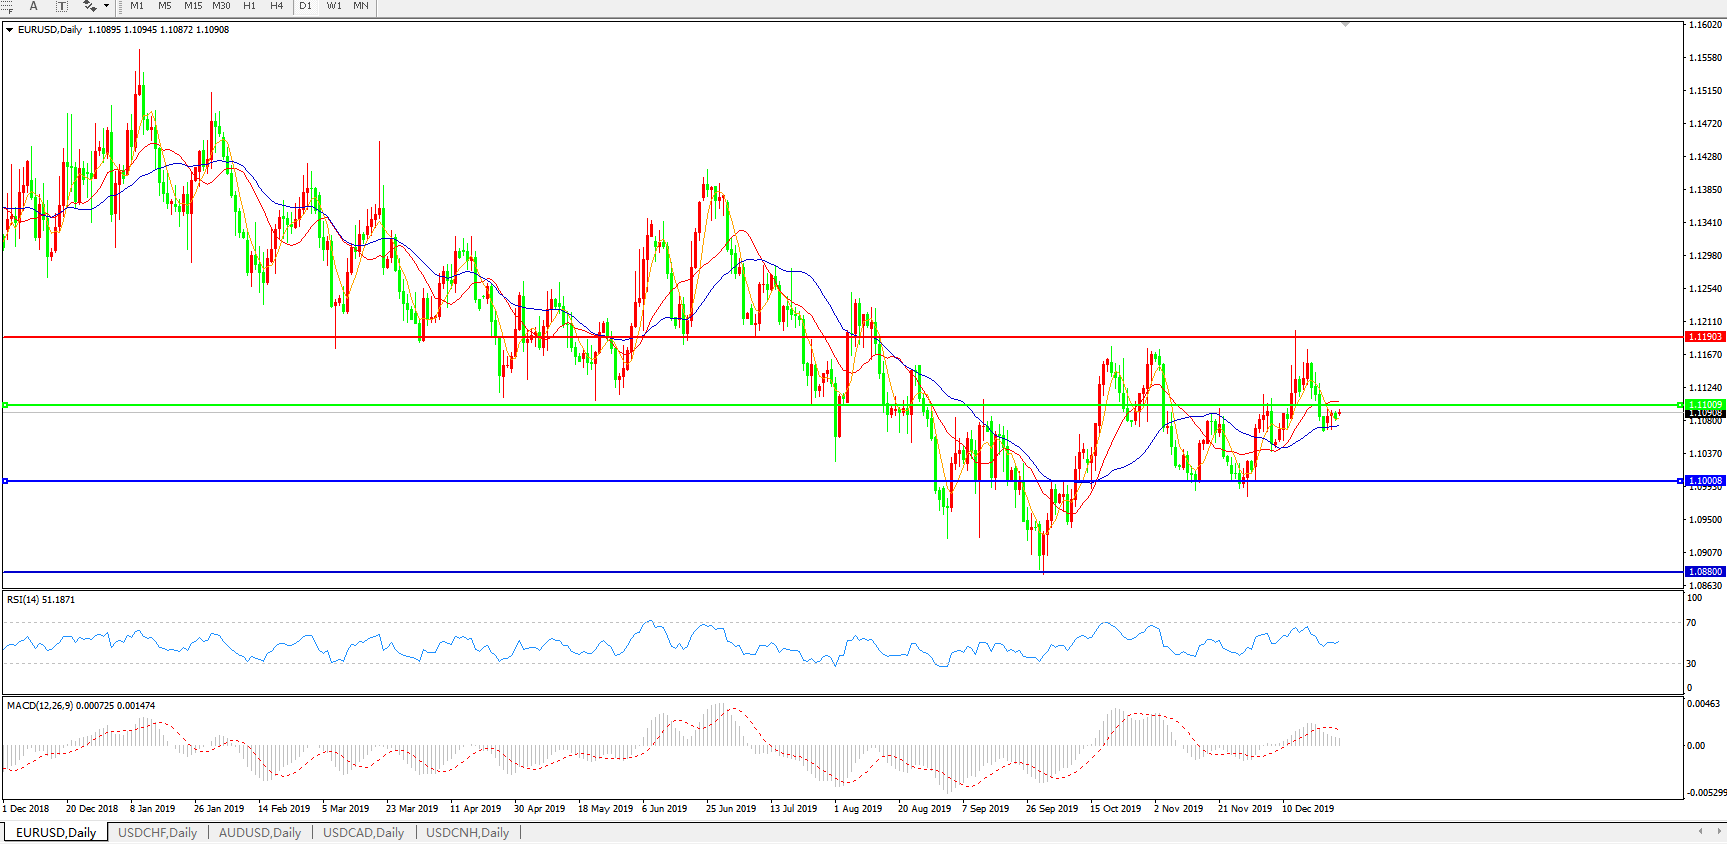Image resolution: width=1727 pixels, height=844 pixels.
Task: Switch to the USDCNH,Daily tab
Action: (467, 832)
